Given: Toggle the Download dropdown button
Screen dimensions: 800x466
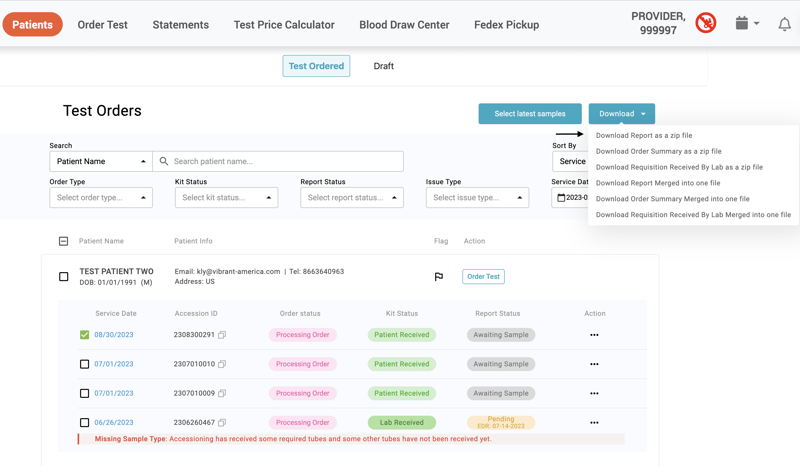Looking at the screenshot, I should pos(622,114).
